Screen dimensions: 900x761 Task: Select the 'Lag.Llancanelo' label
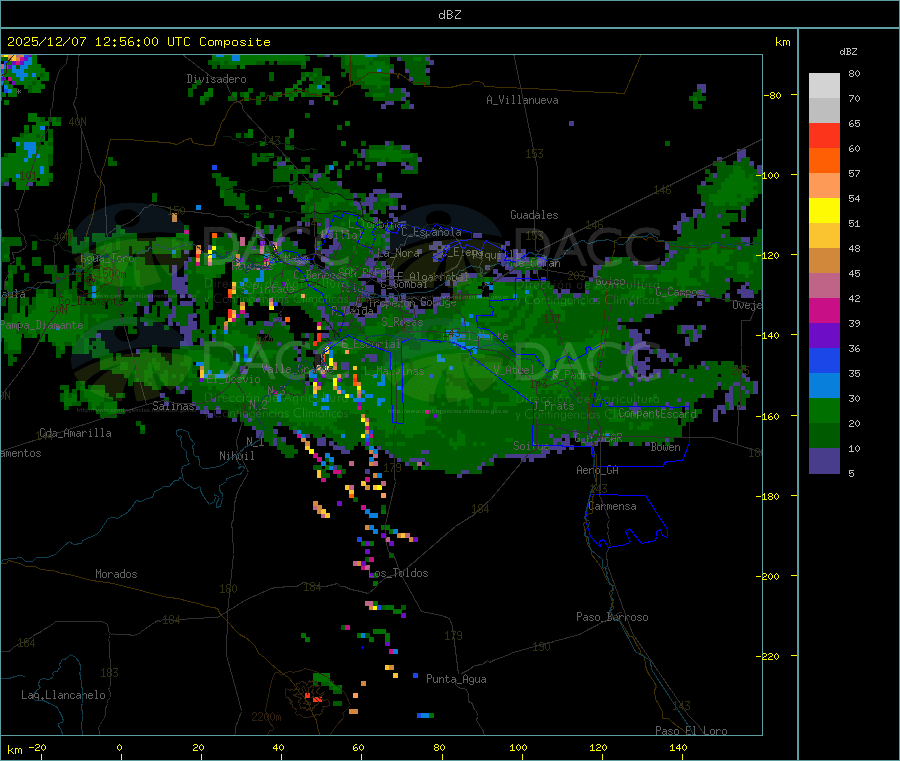pyautogui.click(x=63, y=695)
